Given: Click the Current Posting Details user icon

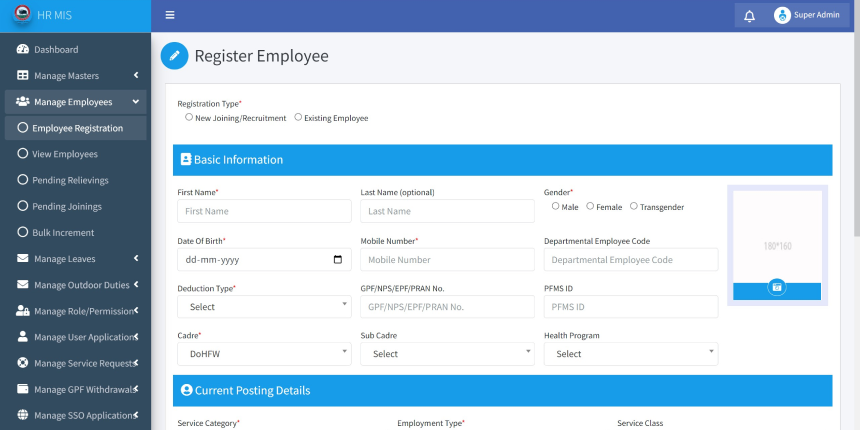Looking at the screenshot, I should coord(186,390).
